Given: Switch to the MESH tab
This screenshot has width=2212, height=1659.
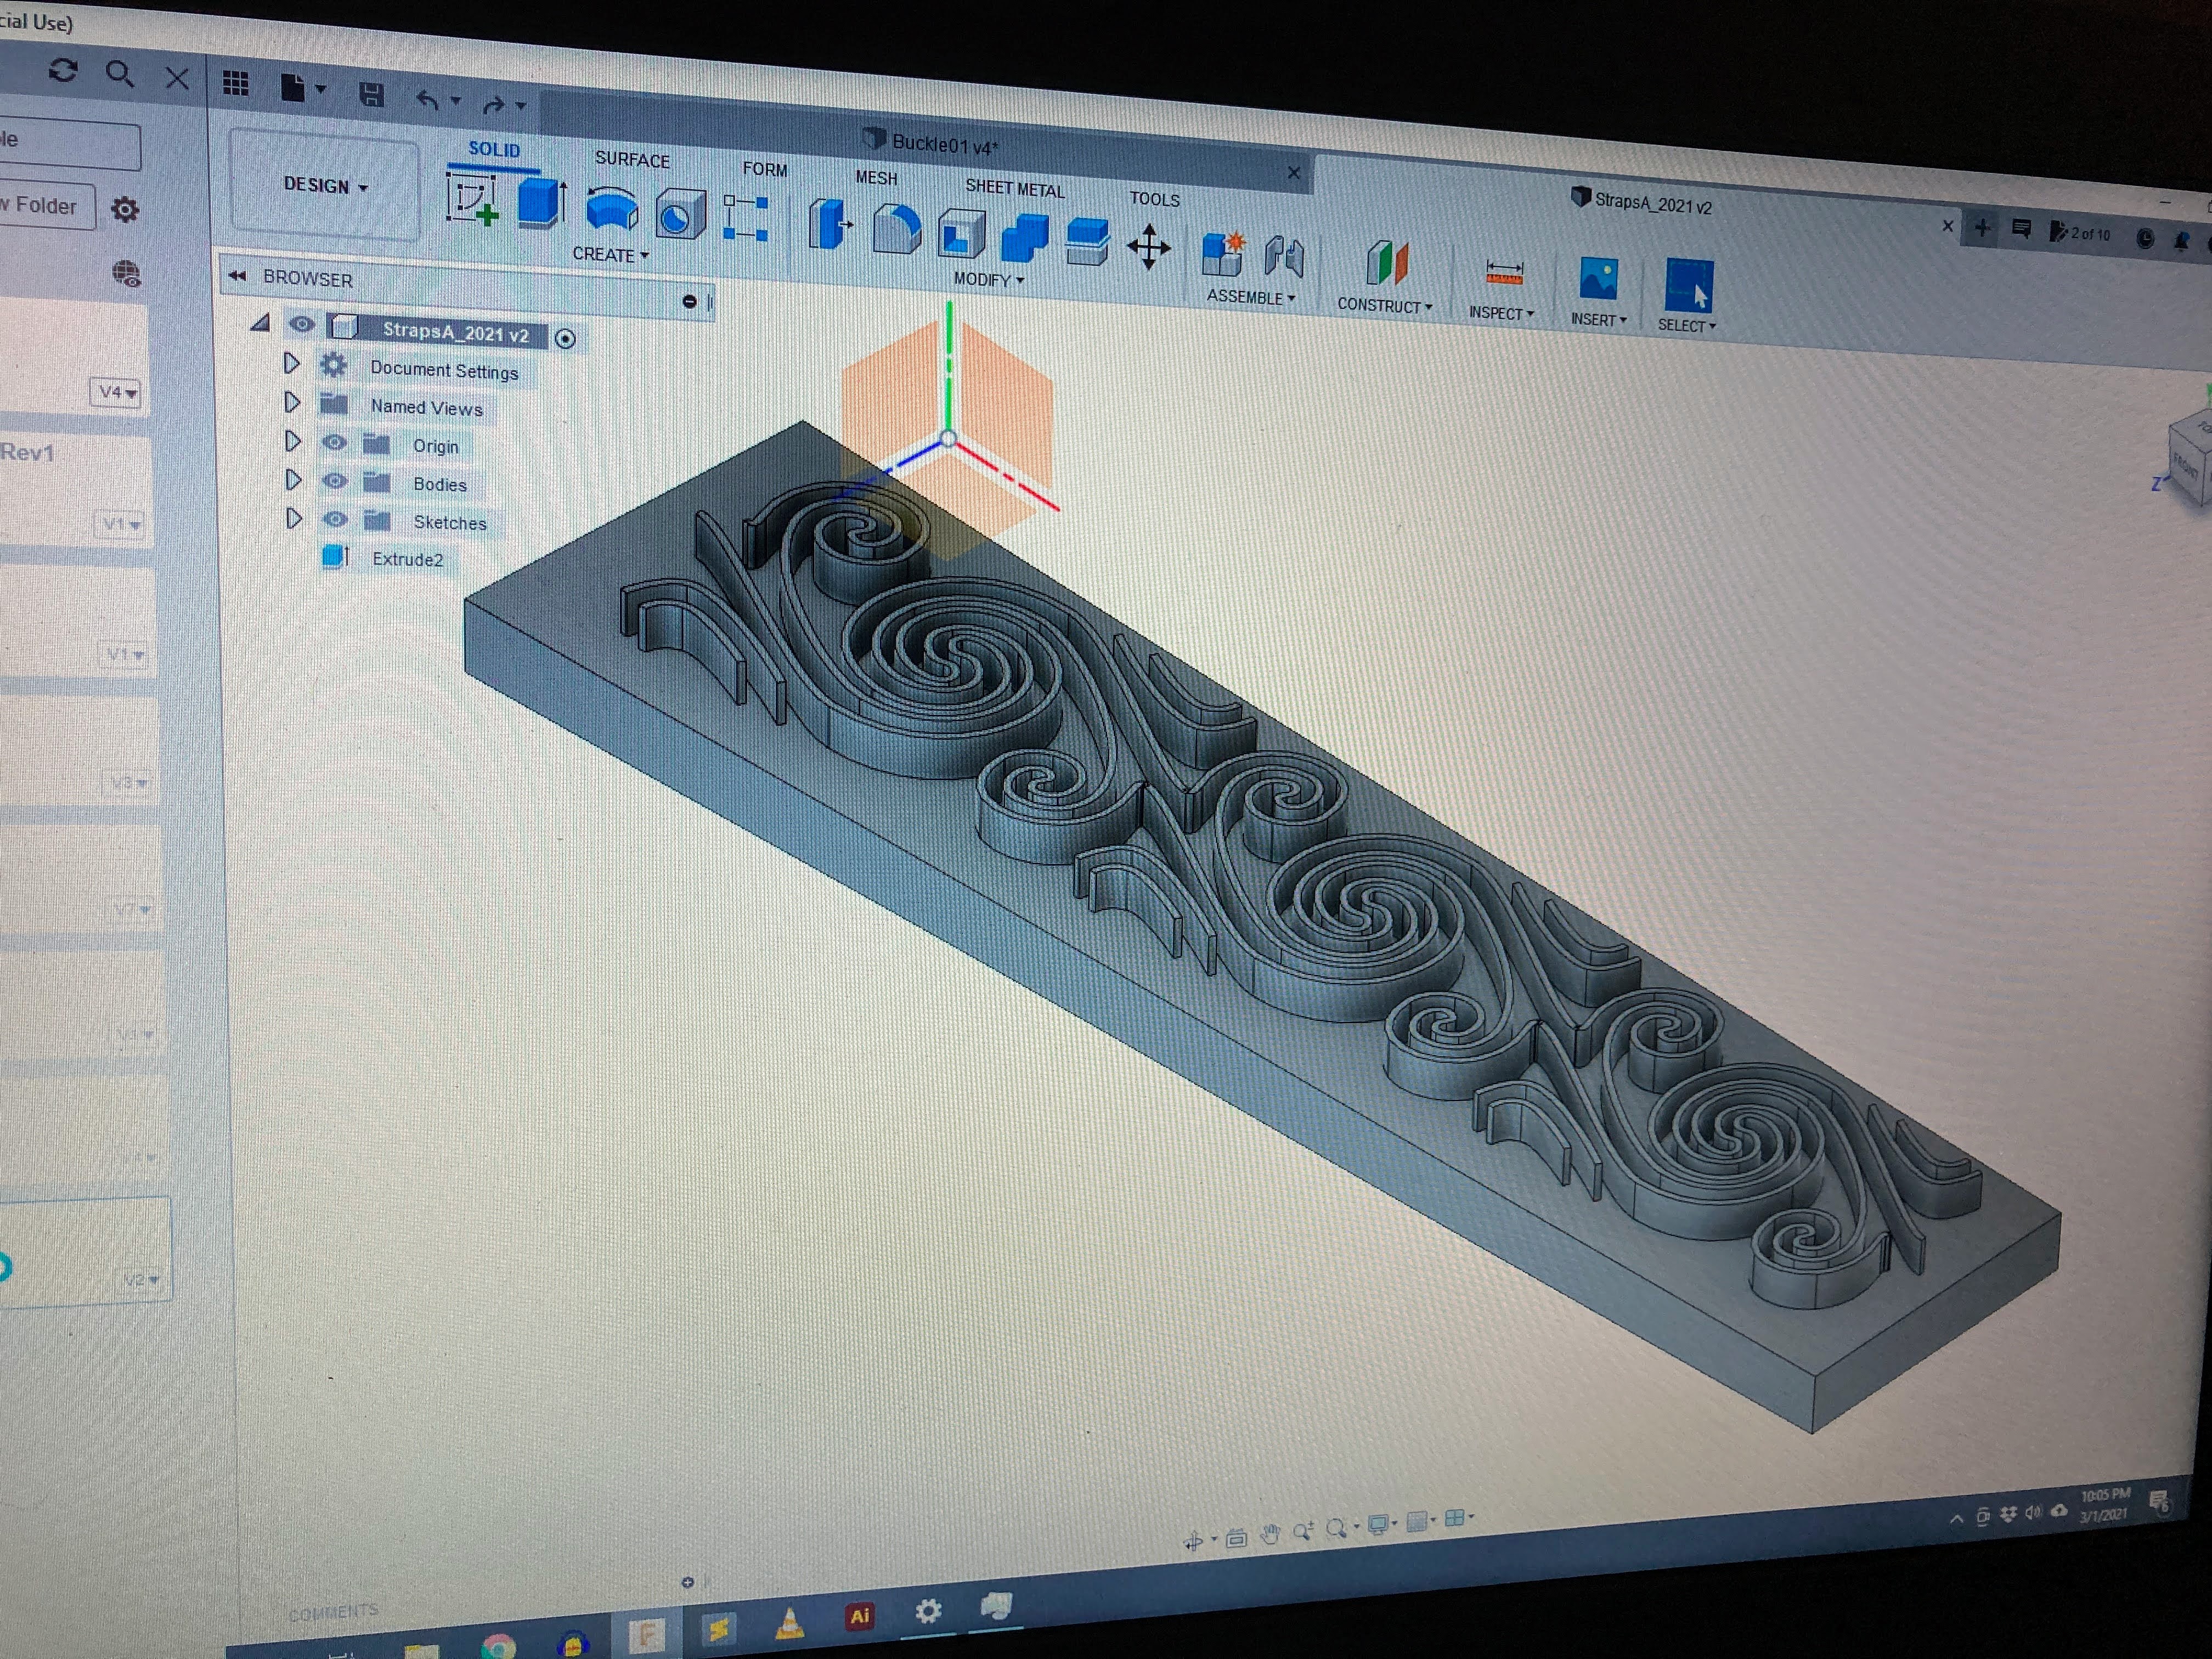Looking at the screenshot, I should click(876, 177).
